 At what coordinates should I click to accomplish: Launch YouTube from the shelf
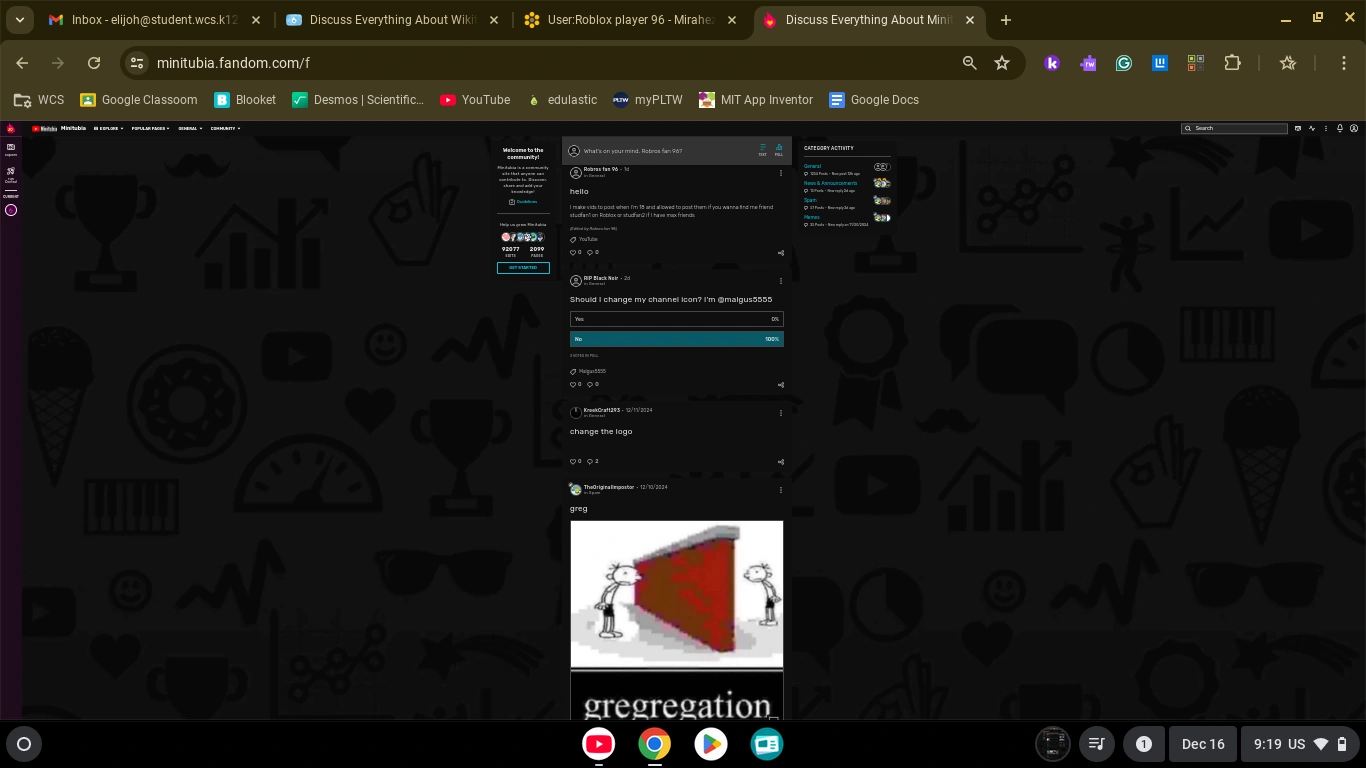click(599, 743)
